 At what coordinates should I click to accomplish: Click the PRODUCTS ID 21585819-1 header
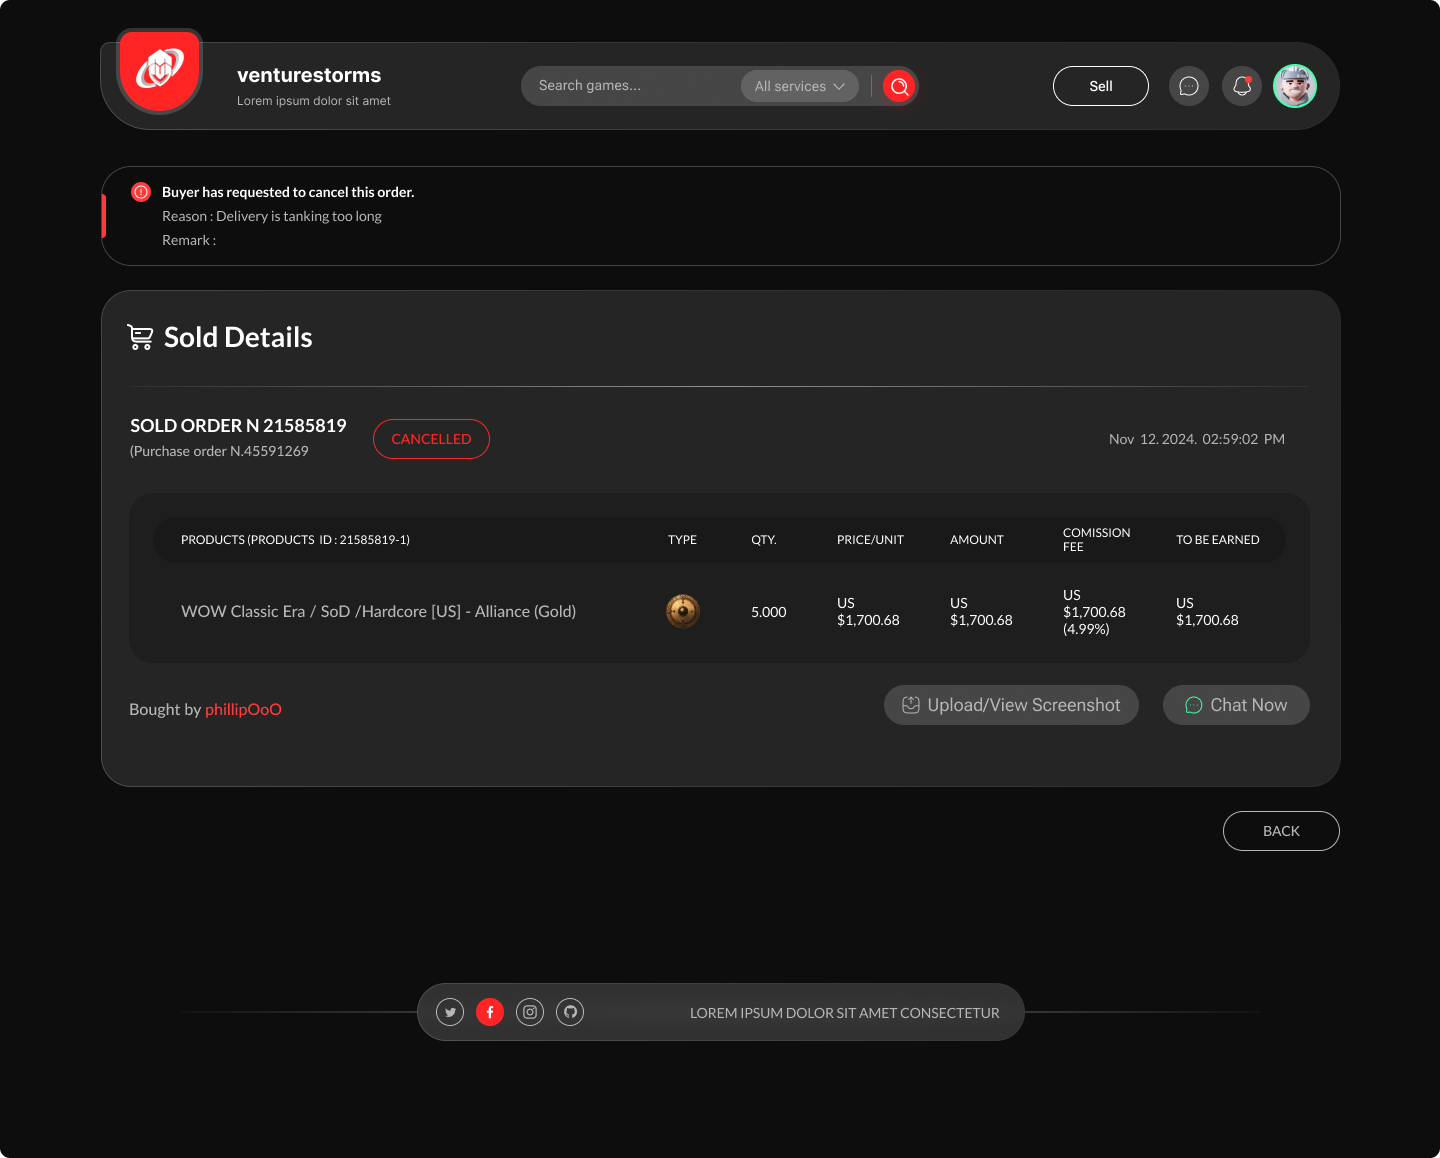[295, 540]
